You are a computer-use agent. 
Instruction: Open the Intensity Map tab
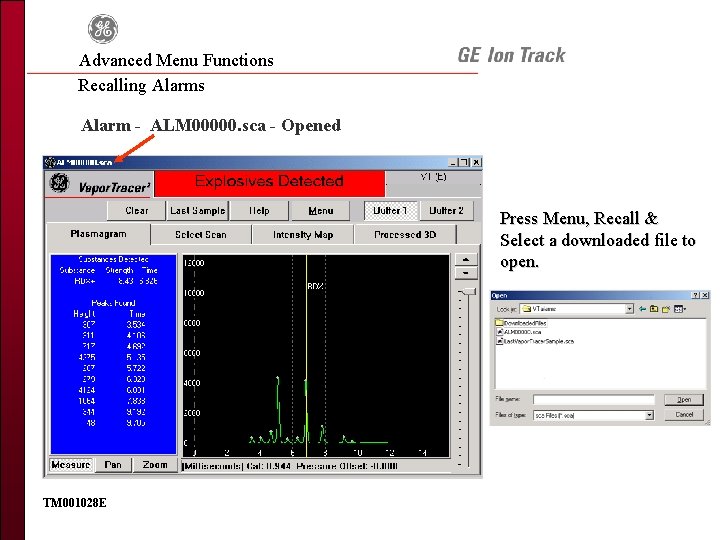point(303,235)
